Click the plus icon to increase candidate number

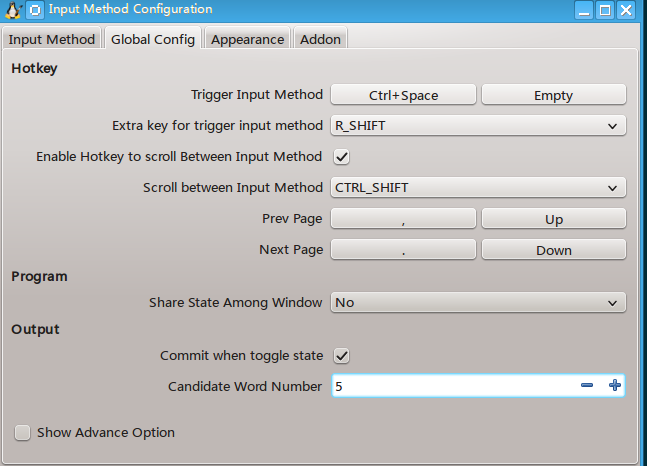(614, 386)
